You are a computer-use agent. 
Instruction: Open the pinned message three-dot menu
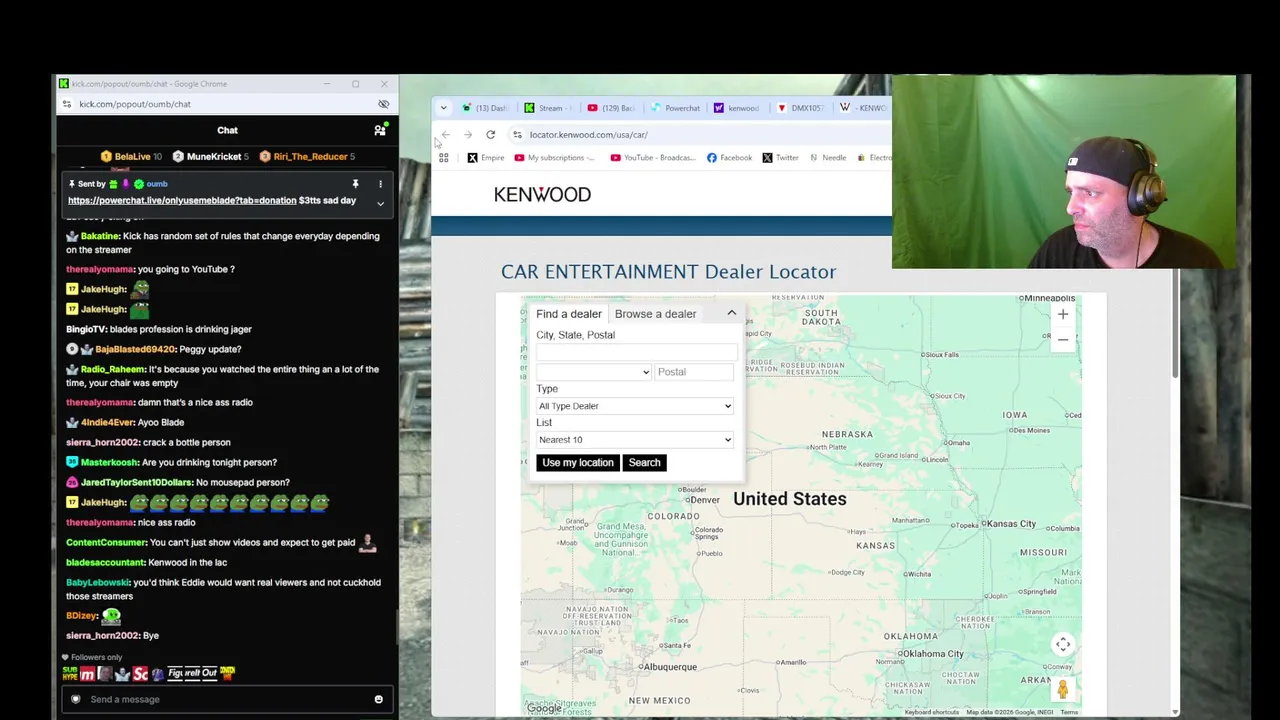(x=380, y=184)
